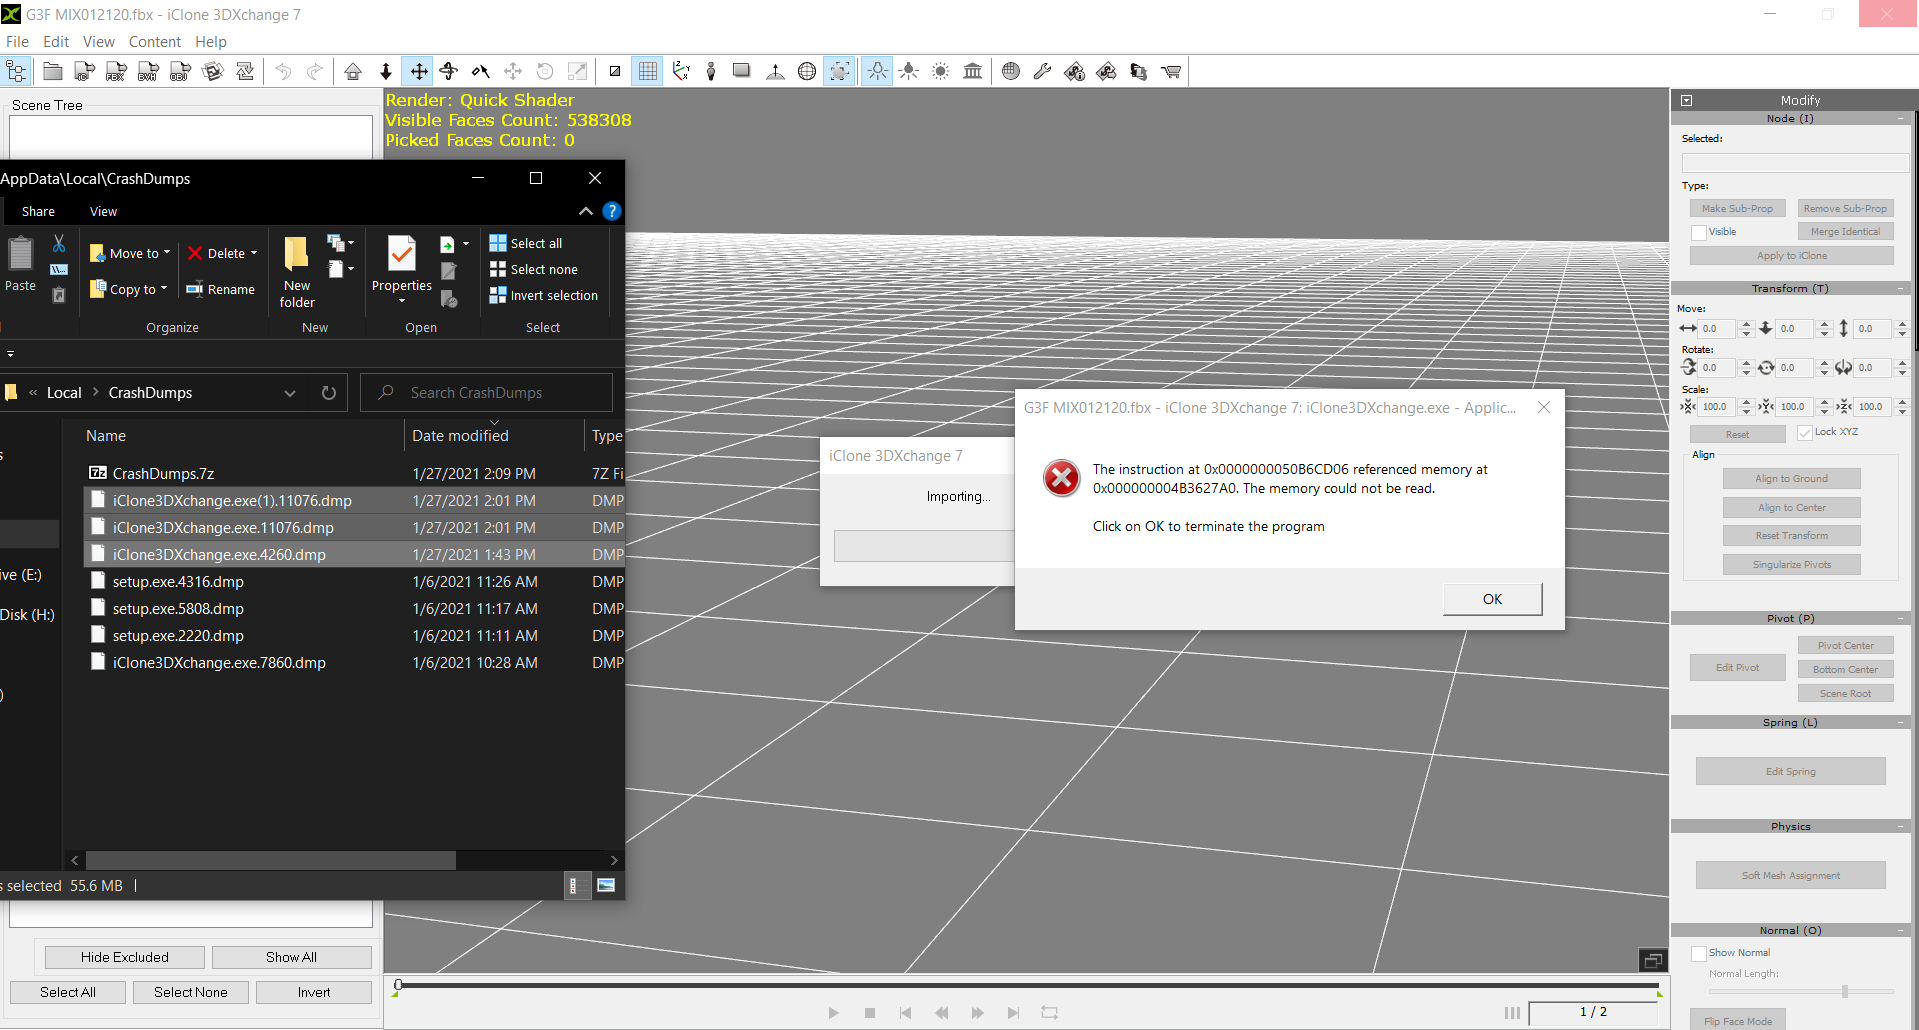The width and height of the screenshot is (1919, 1030).
Task: Collapse the Spring (L) section
Action: coord(1900,723)
